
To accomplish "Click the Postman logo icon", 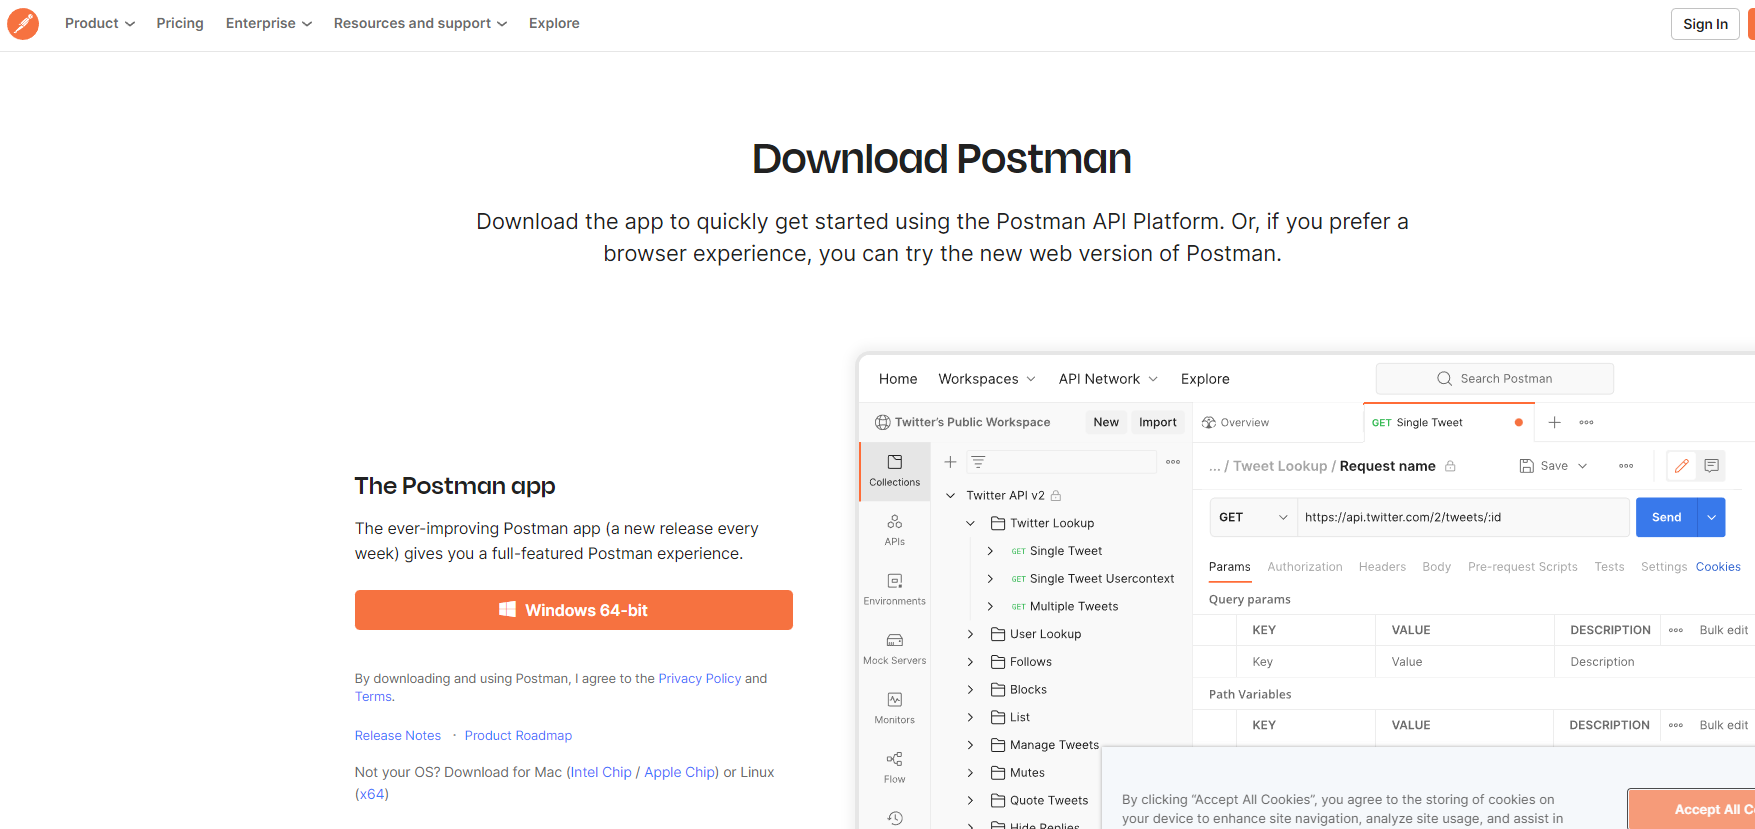I will (23, 23).
